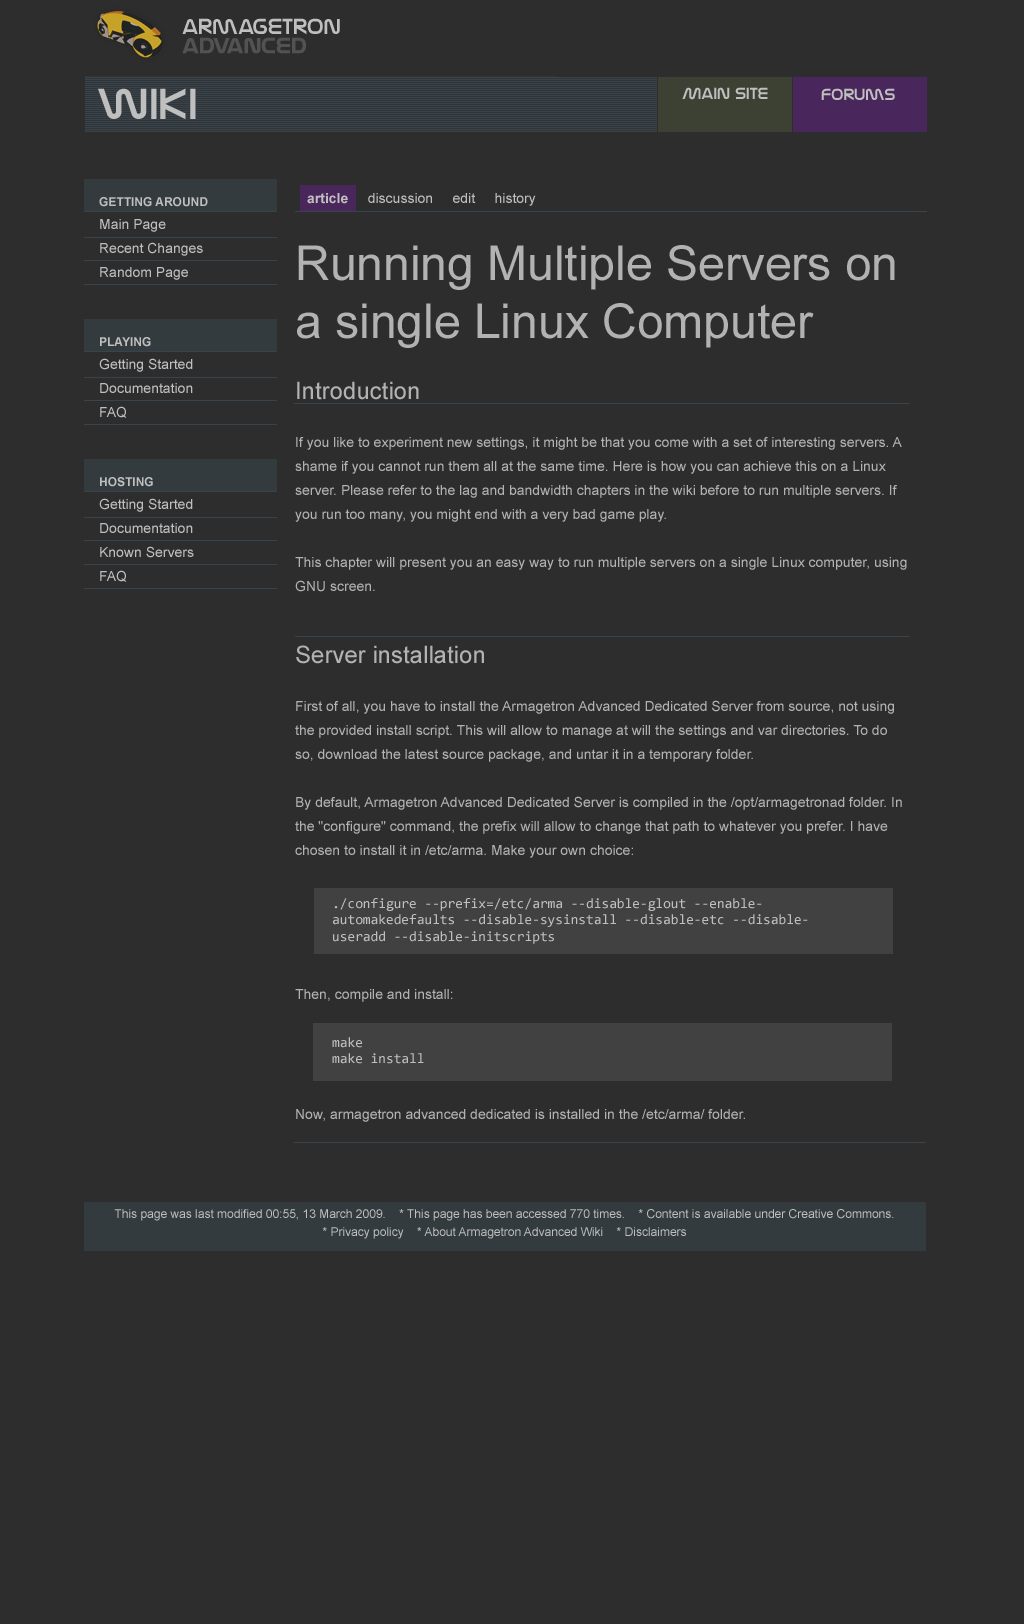Open the Disclaimers footer link
Viewport: 1024px width, 1624px height.
tap(655, 1232)
